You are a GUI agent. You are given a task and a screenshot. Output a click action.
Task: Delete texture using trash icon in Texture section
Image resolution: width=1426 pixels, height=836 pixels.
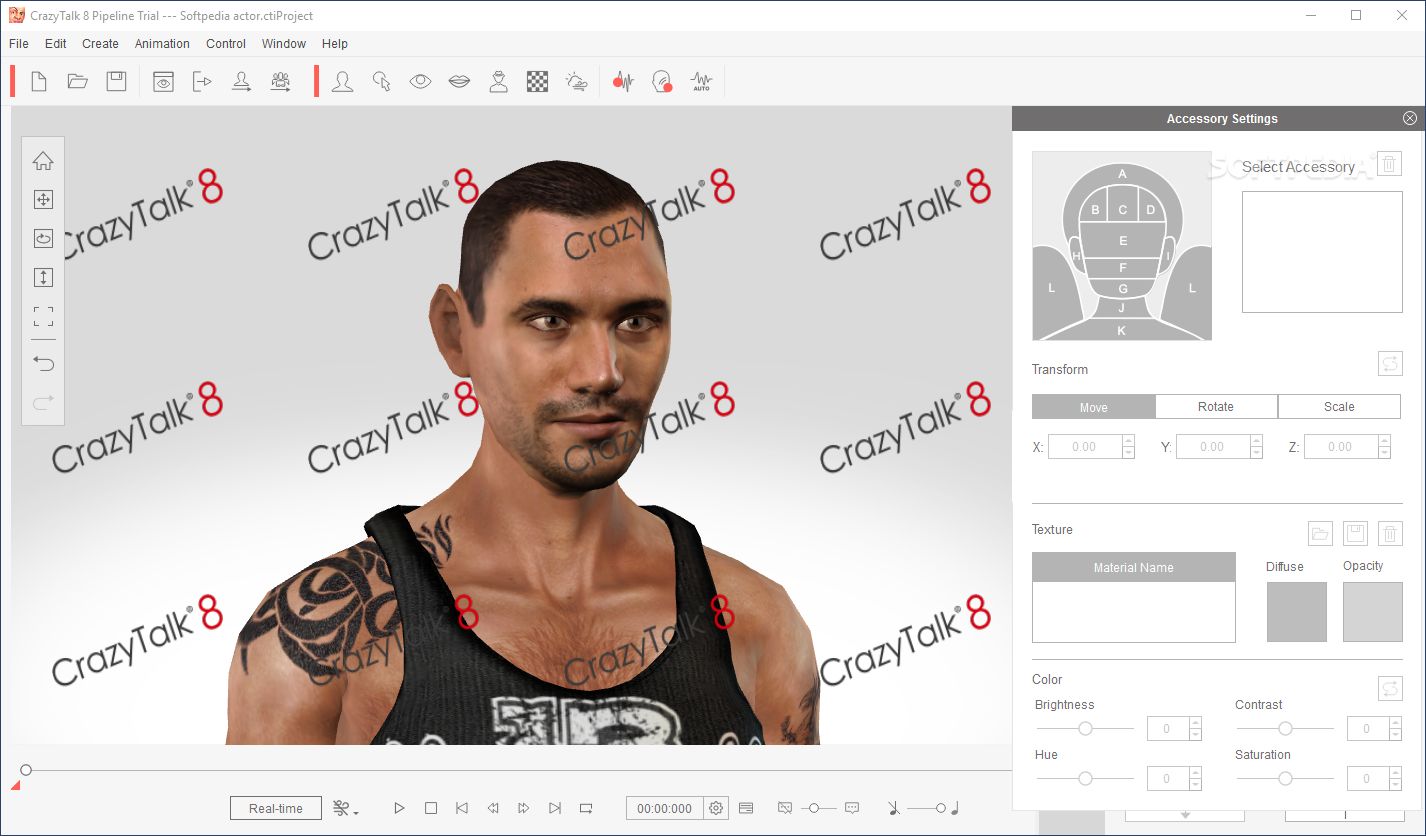[x=1390, y=533]
